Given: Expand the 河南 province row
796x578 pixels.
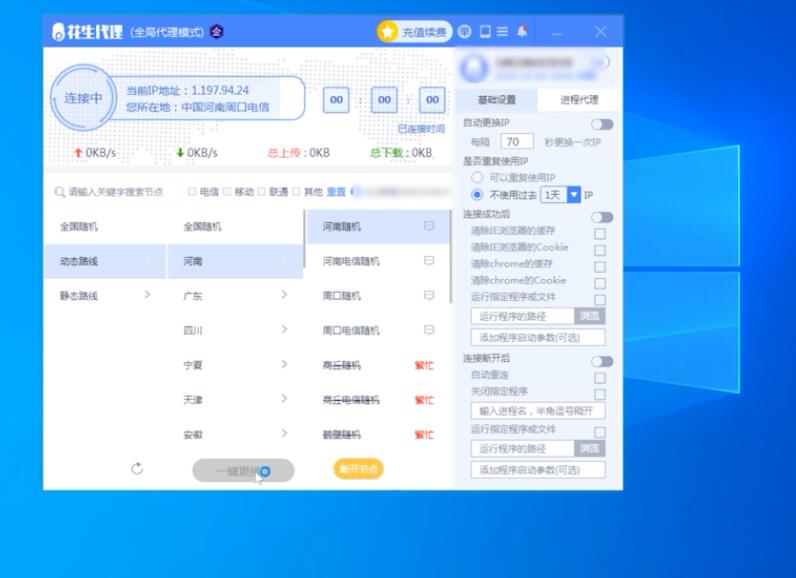Looking at the screenshot, I should click(235, 261).
